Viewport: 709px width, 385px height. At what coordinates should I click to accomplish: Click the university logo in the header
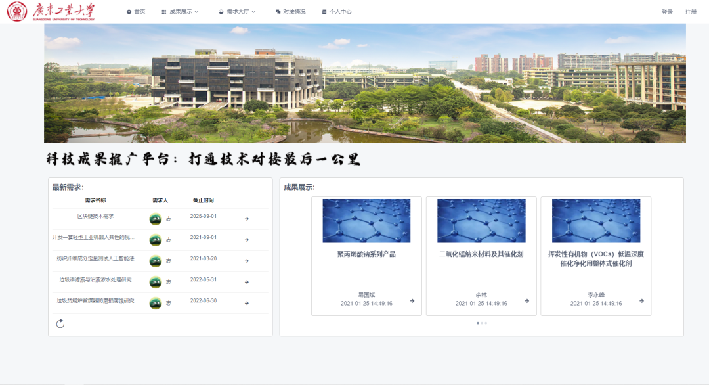tap(51, 11)
